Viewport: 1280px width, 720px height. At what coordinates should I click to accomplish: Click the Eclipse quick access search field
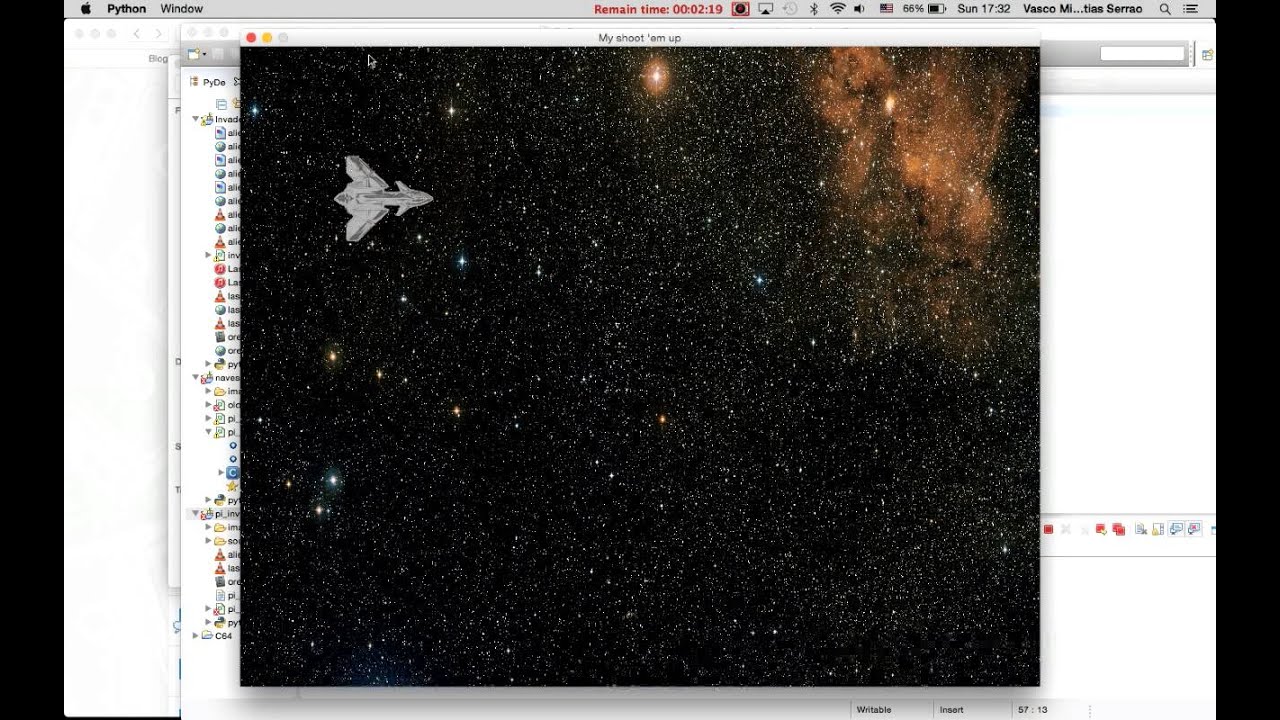click(x=1142, y=54)
